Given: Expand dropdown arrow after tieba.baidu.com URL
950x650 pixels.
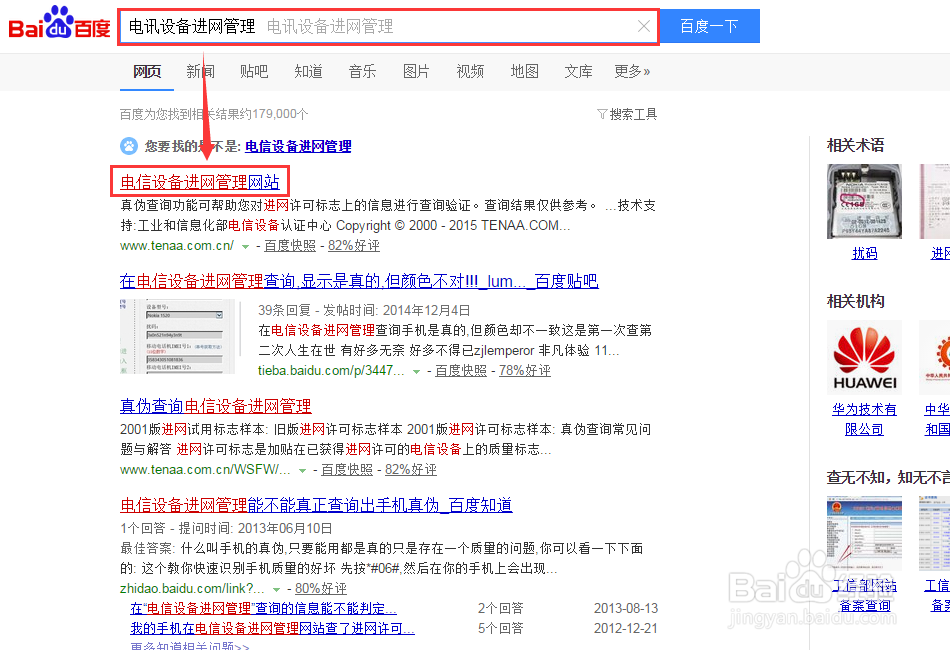Looking at the screenshot, I should [x=416, y=371].
